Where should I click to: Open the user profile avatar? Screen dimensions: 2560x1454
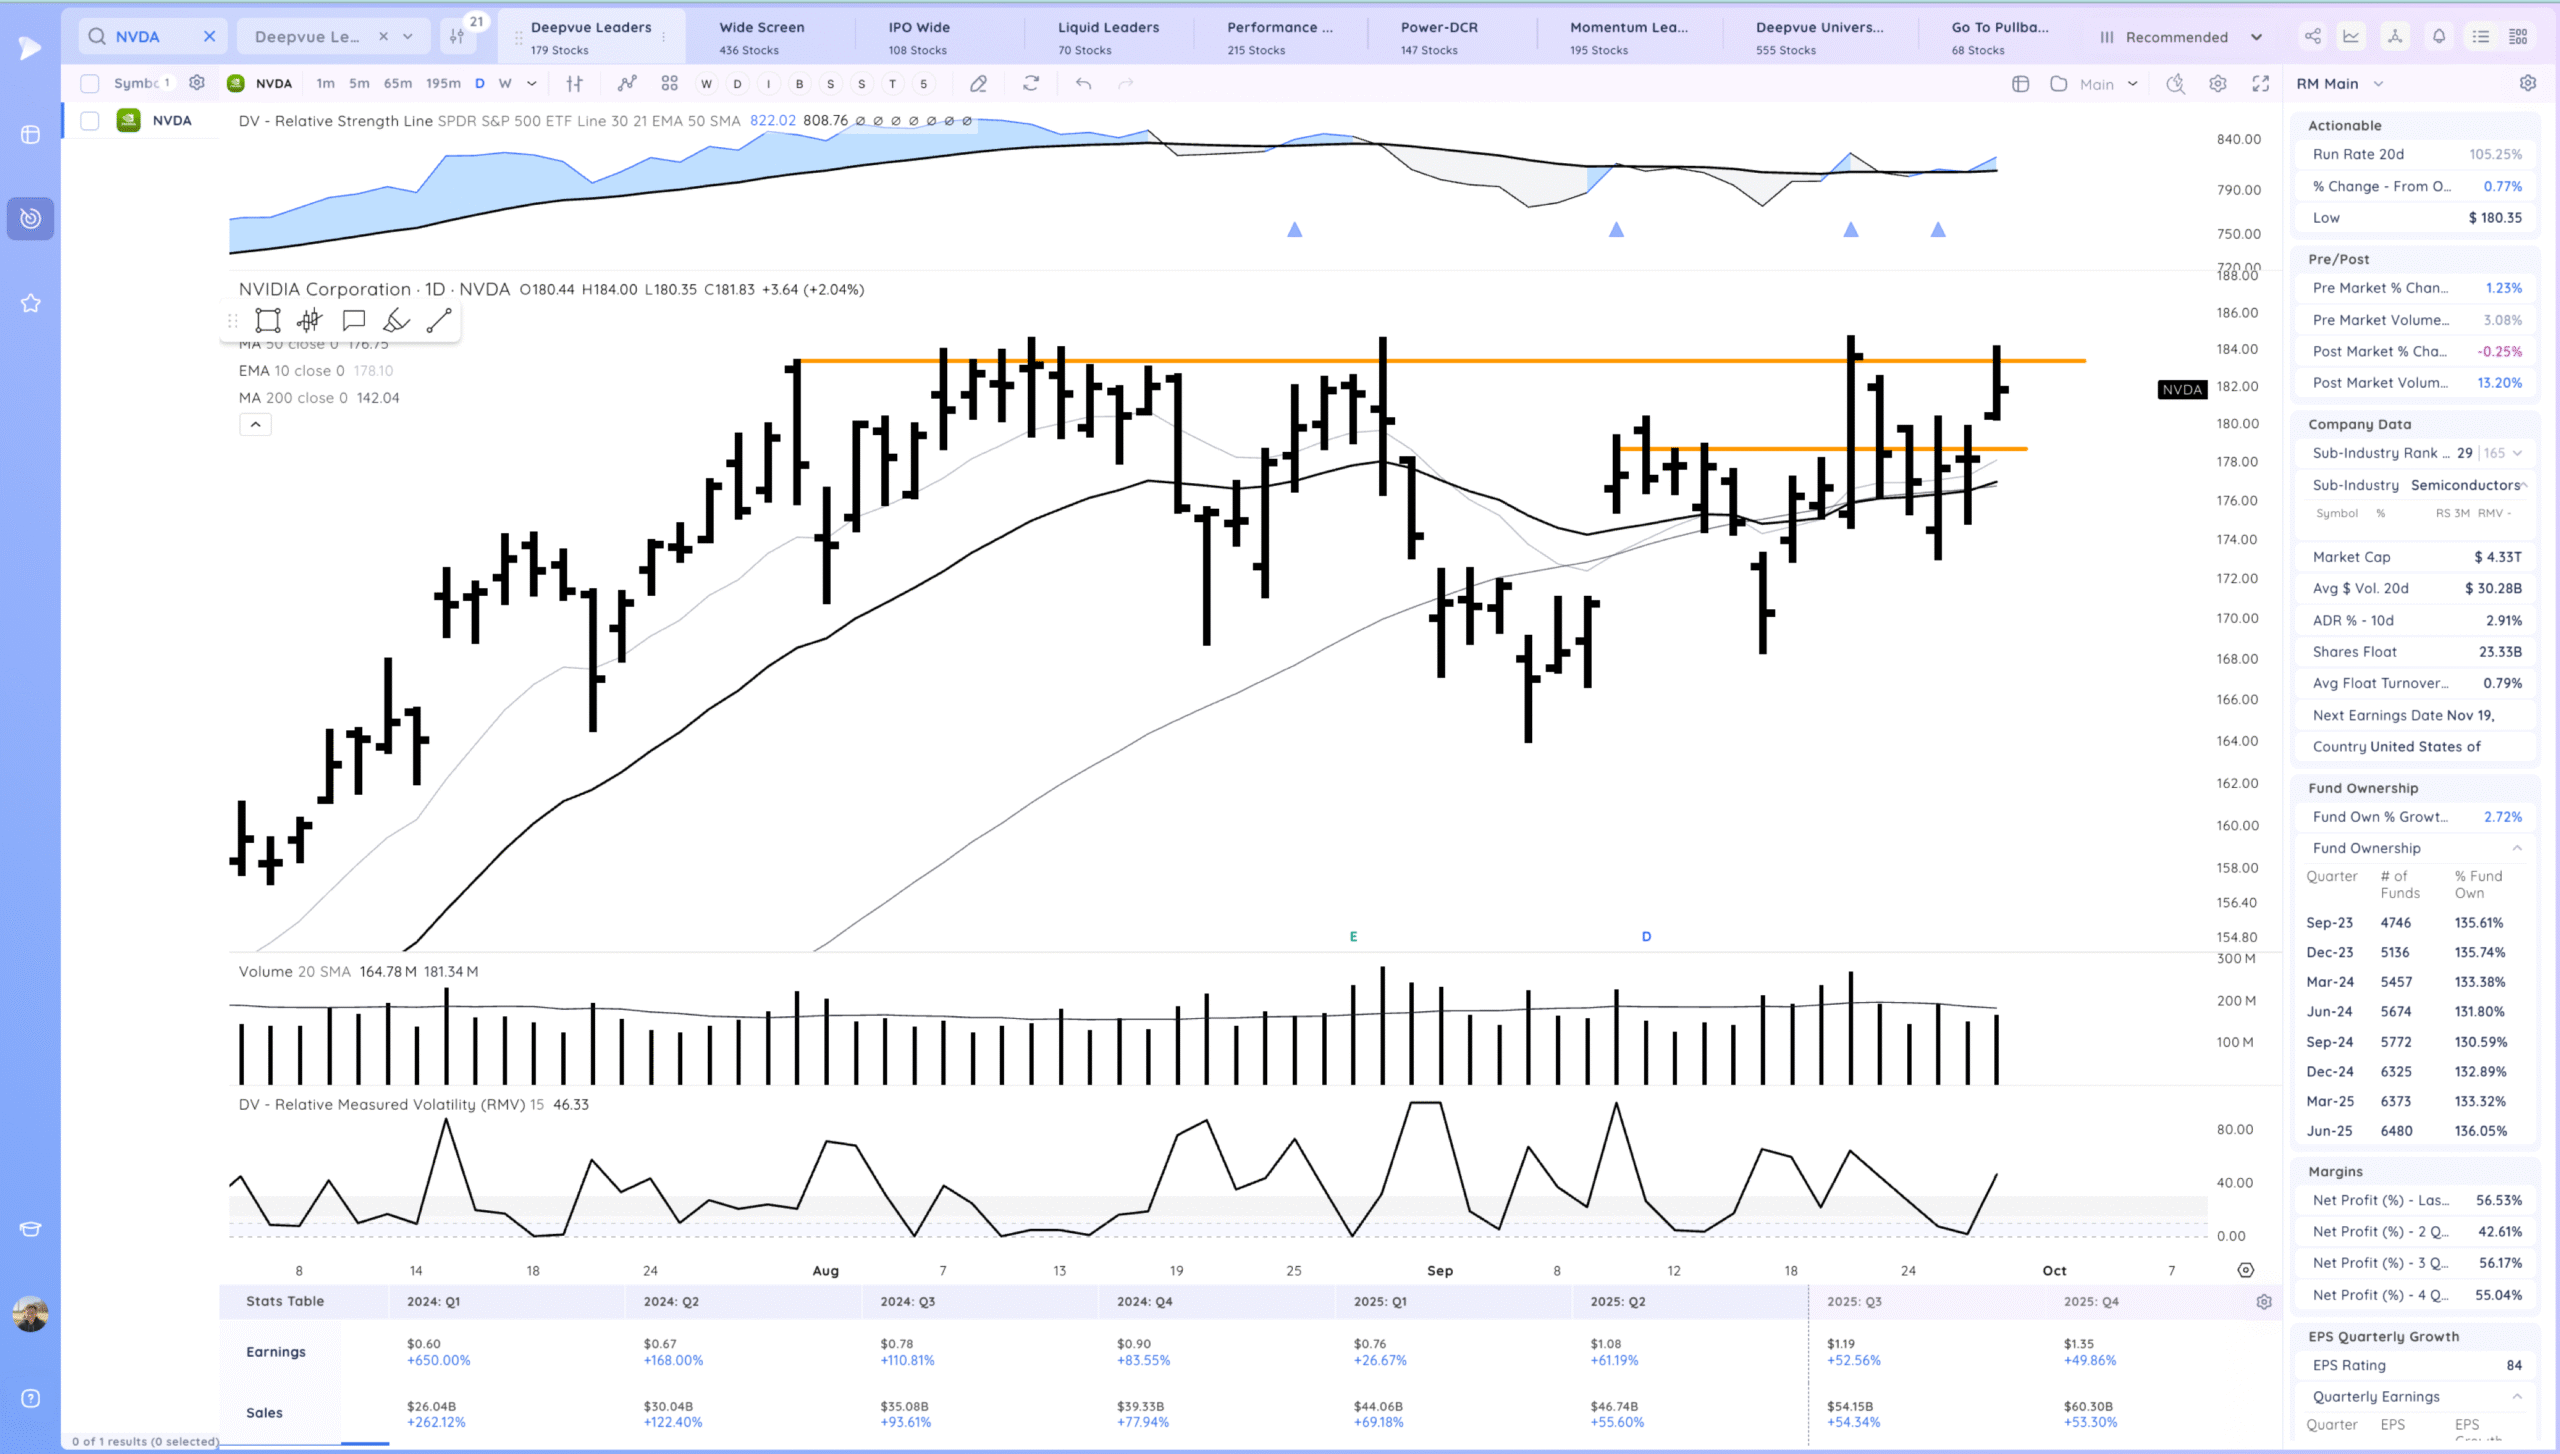point(30,1314)
